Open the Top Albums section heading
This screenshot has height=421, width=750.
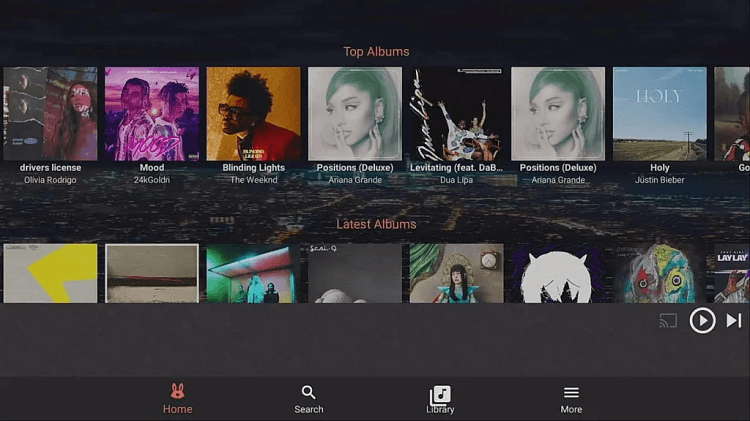(x=376, y=52)
